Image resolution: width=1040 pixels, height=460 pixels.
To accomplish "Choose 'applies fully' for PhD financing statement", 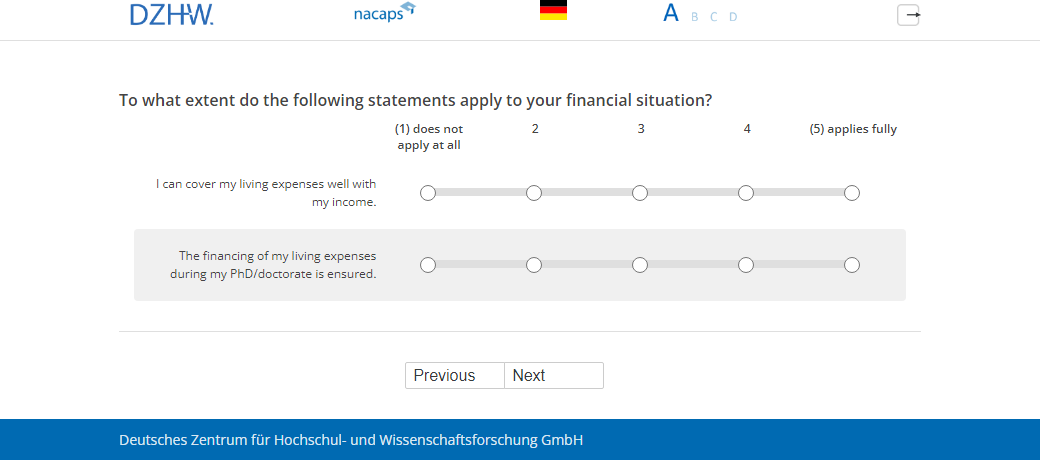I will [852, 265].
